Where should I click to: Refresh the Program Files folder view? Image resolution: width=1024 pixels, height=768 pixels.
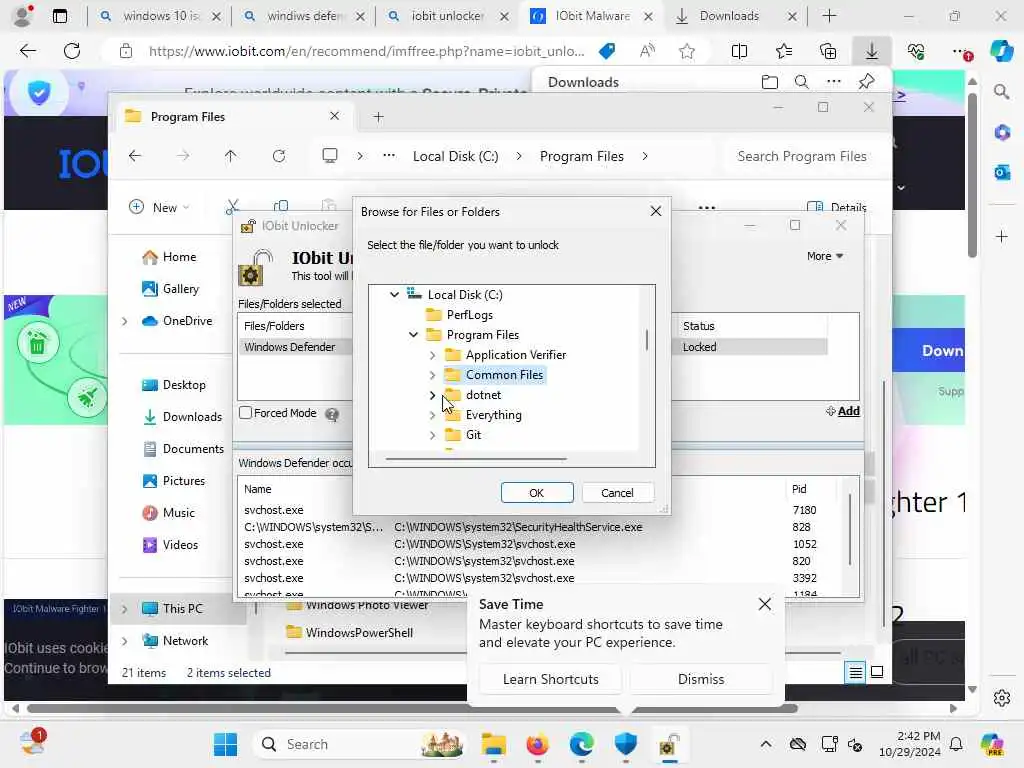pyautogui.click(x=279, y=156)
